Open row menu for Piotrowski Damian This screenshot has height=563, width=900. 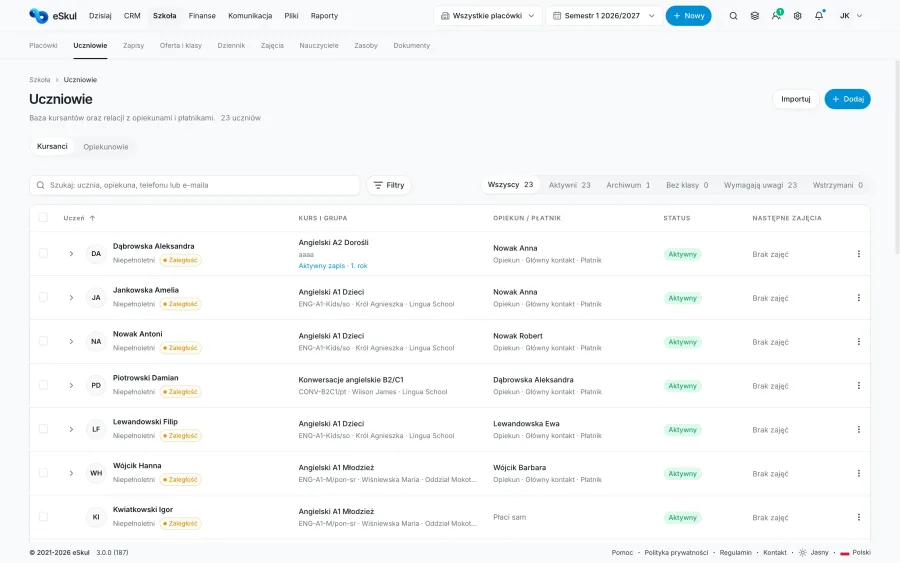(859, 386)
